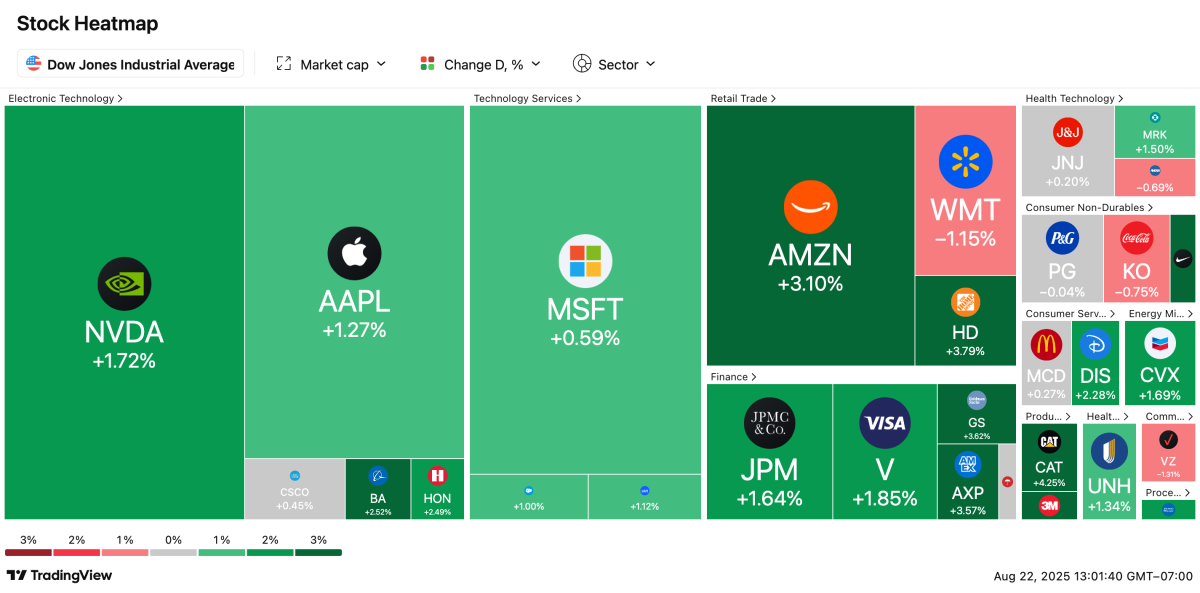Click the UnitedHealth logo above UNH
1200x593 pixels.
(1109, 452)
